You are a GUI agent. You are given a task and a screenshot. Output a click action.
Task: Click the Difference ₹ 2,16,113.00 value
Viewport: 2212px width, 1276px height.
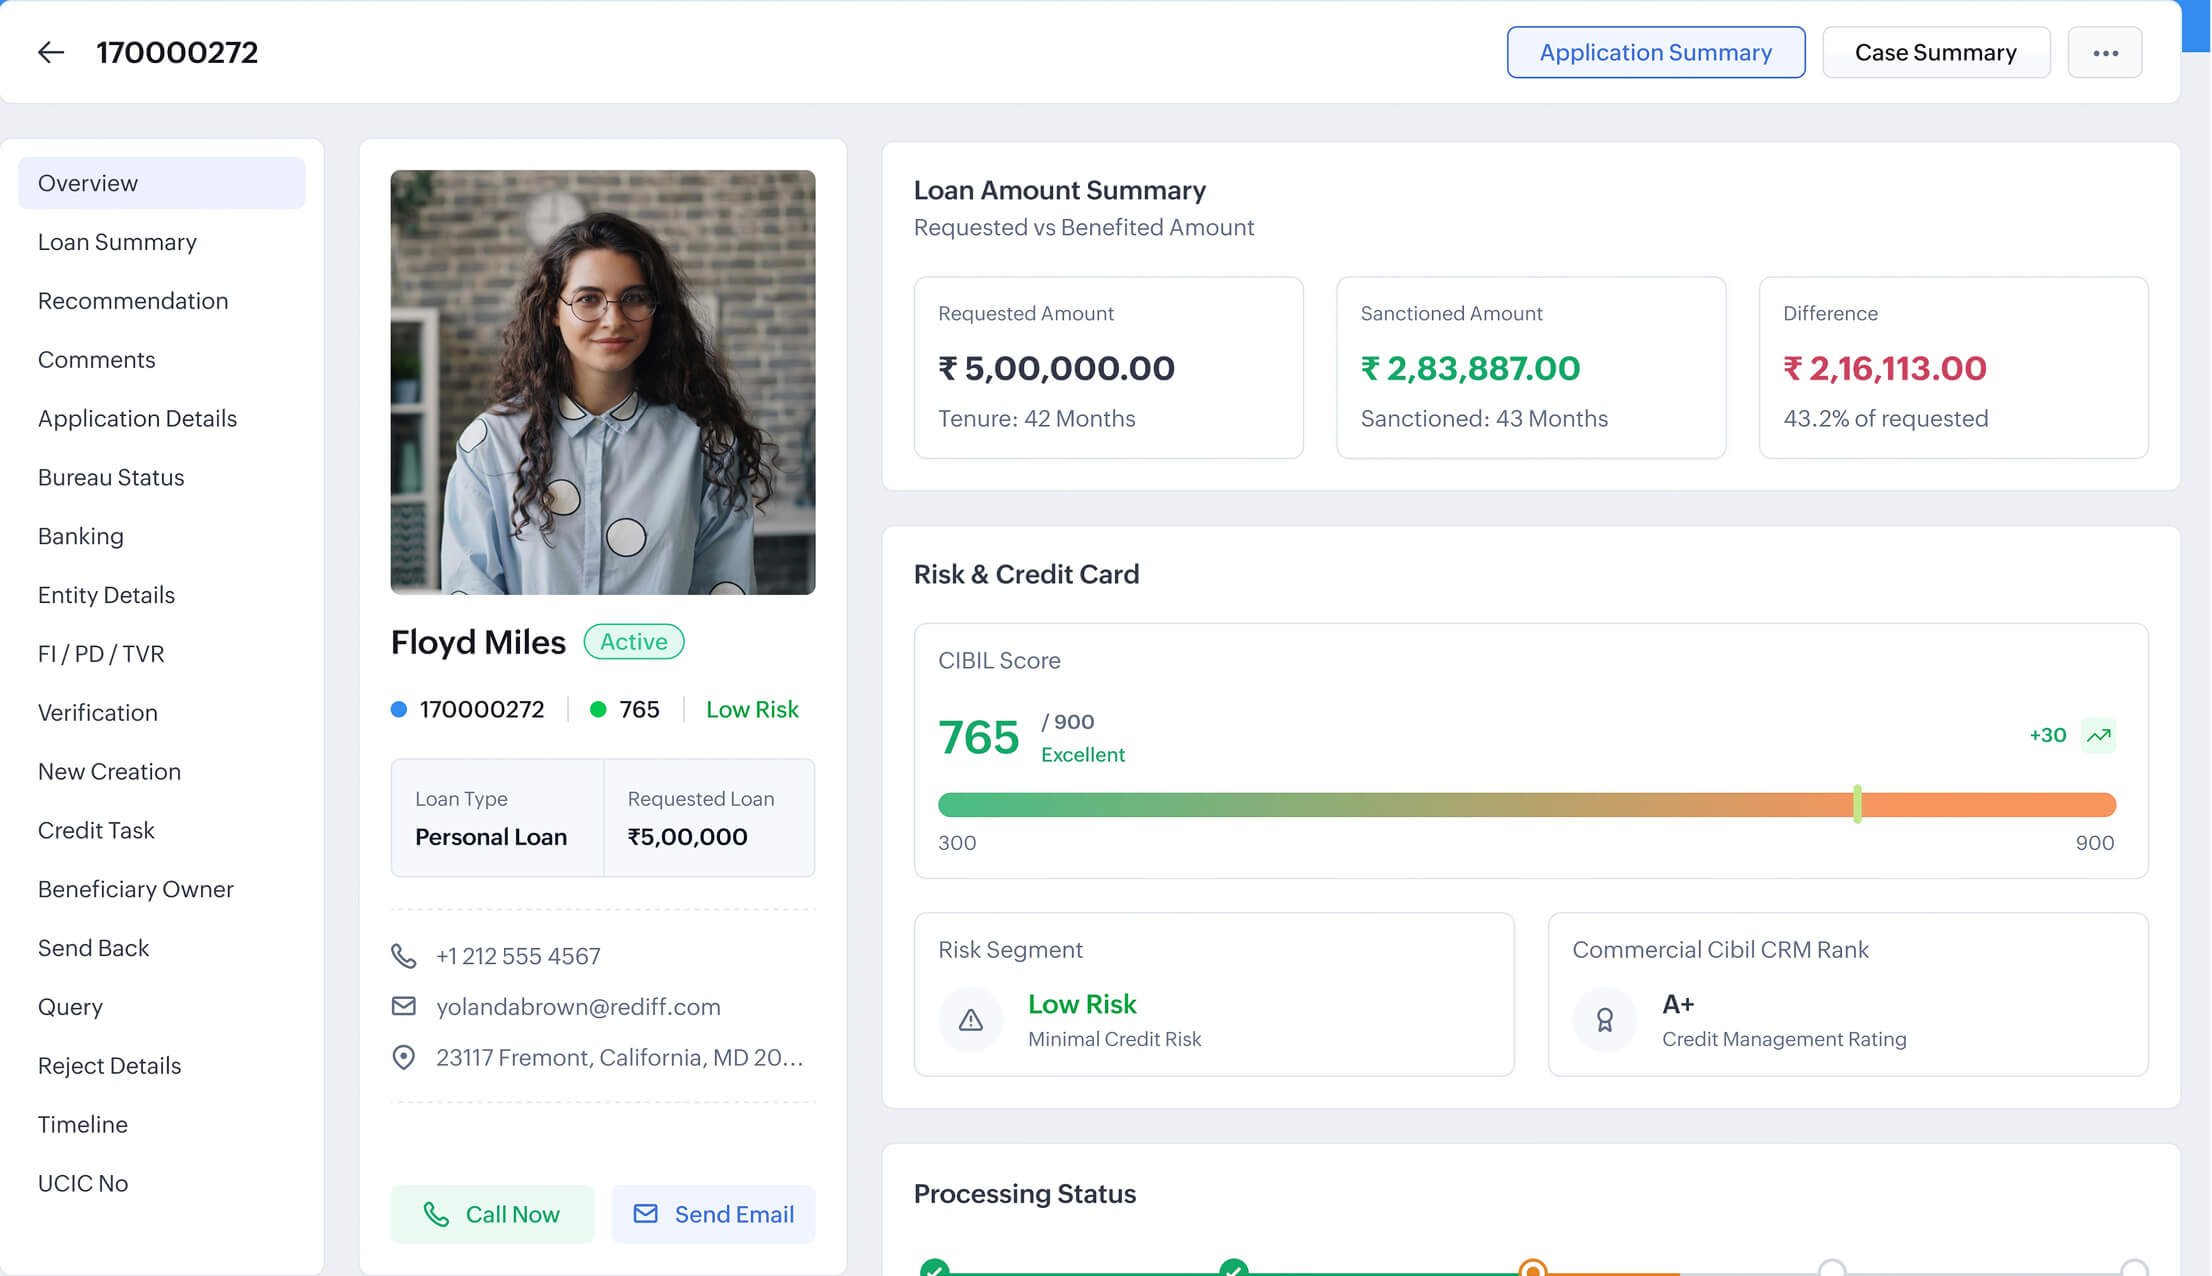(x=1885, y=368)
